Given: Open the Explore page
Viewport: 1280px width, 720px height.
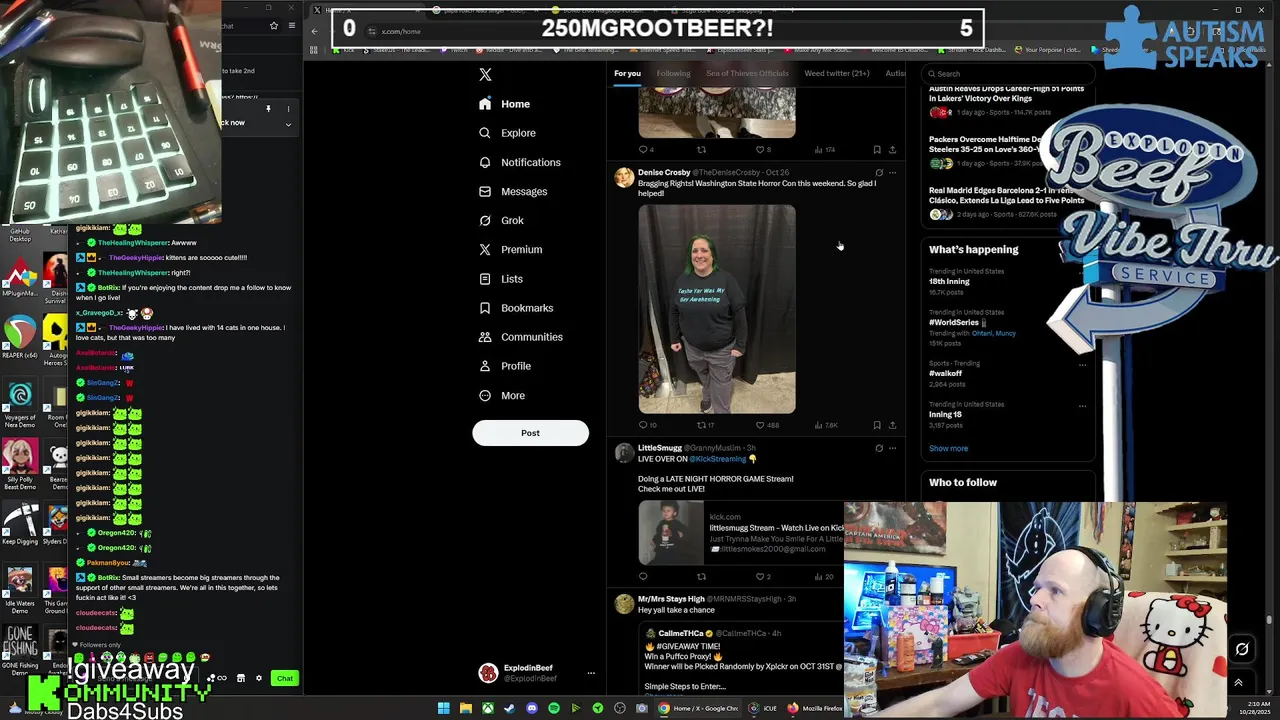Looking at the screenshot, I should point(507,133).
